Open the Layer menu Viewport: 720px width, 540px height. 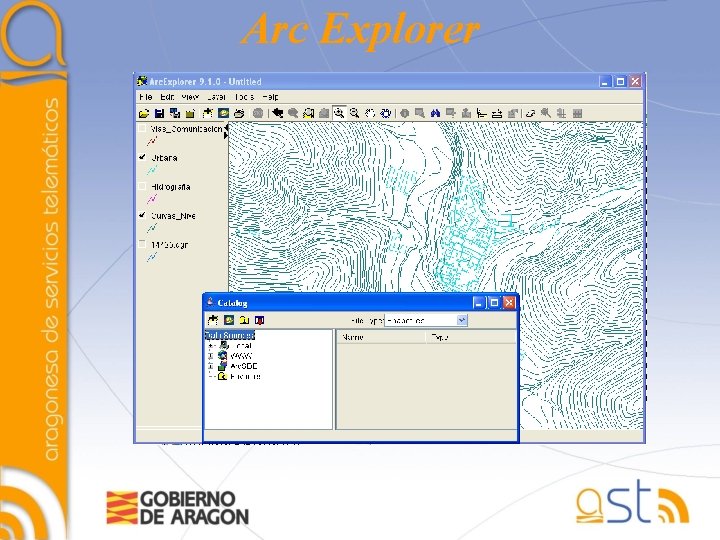(216, 97)
